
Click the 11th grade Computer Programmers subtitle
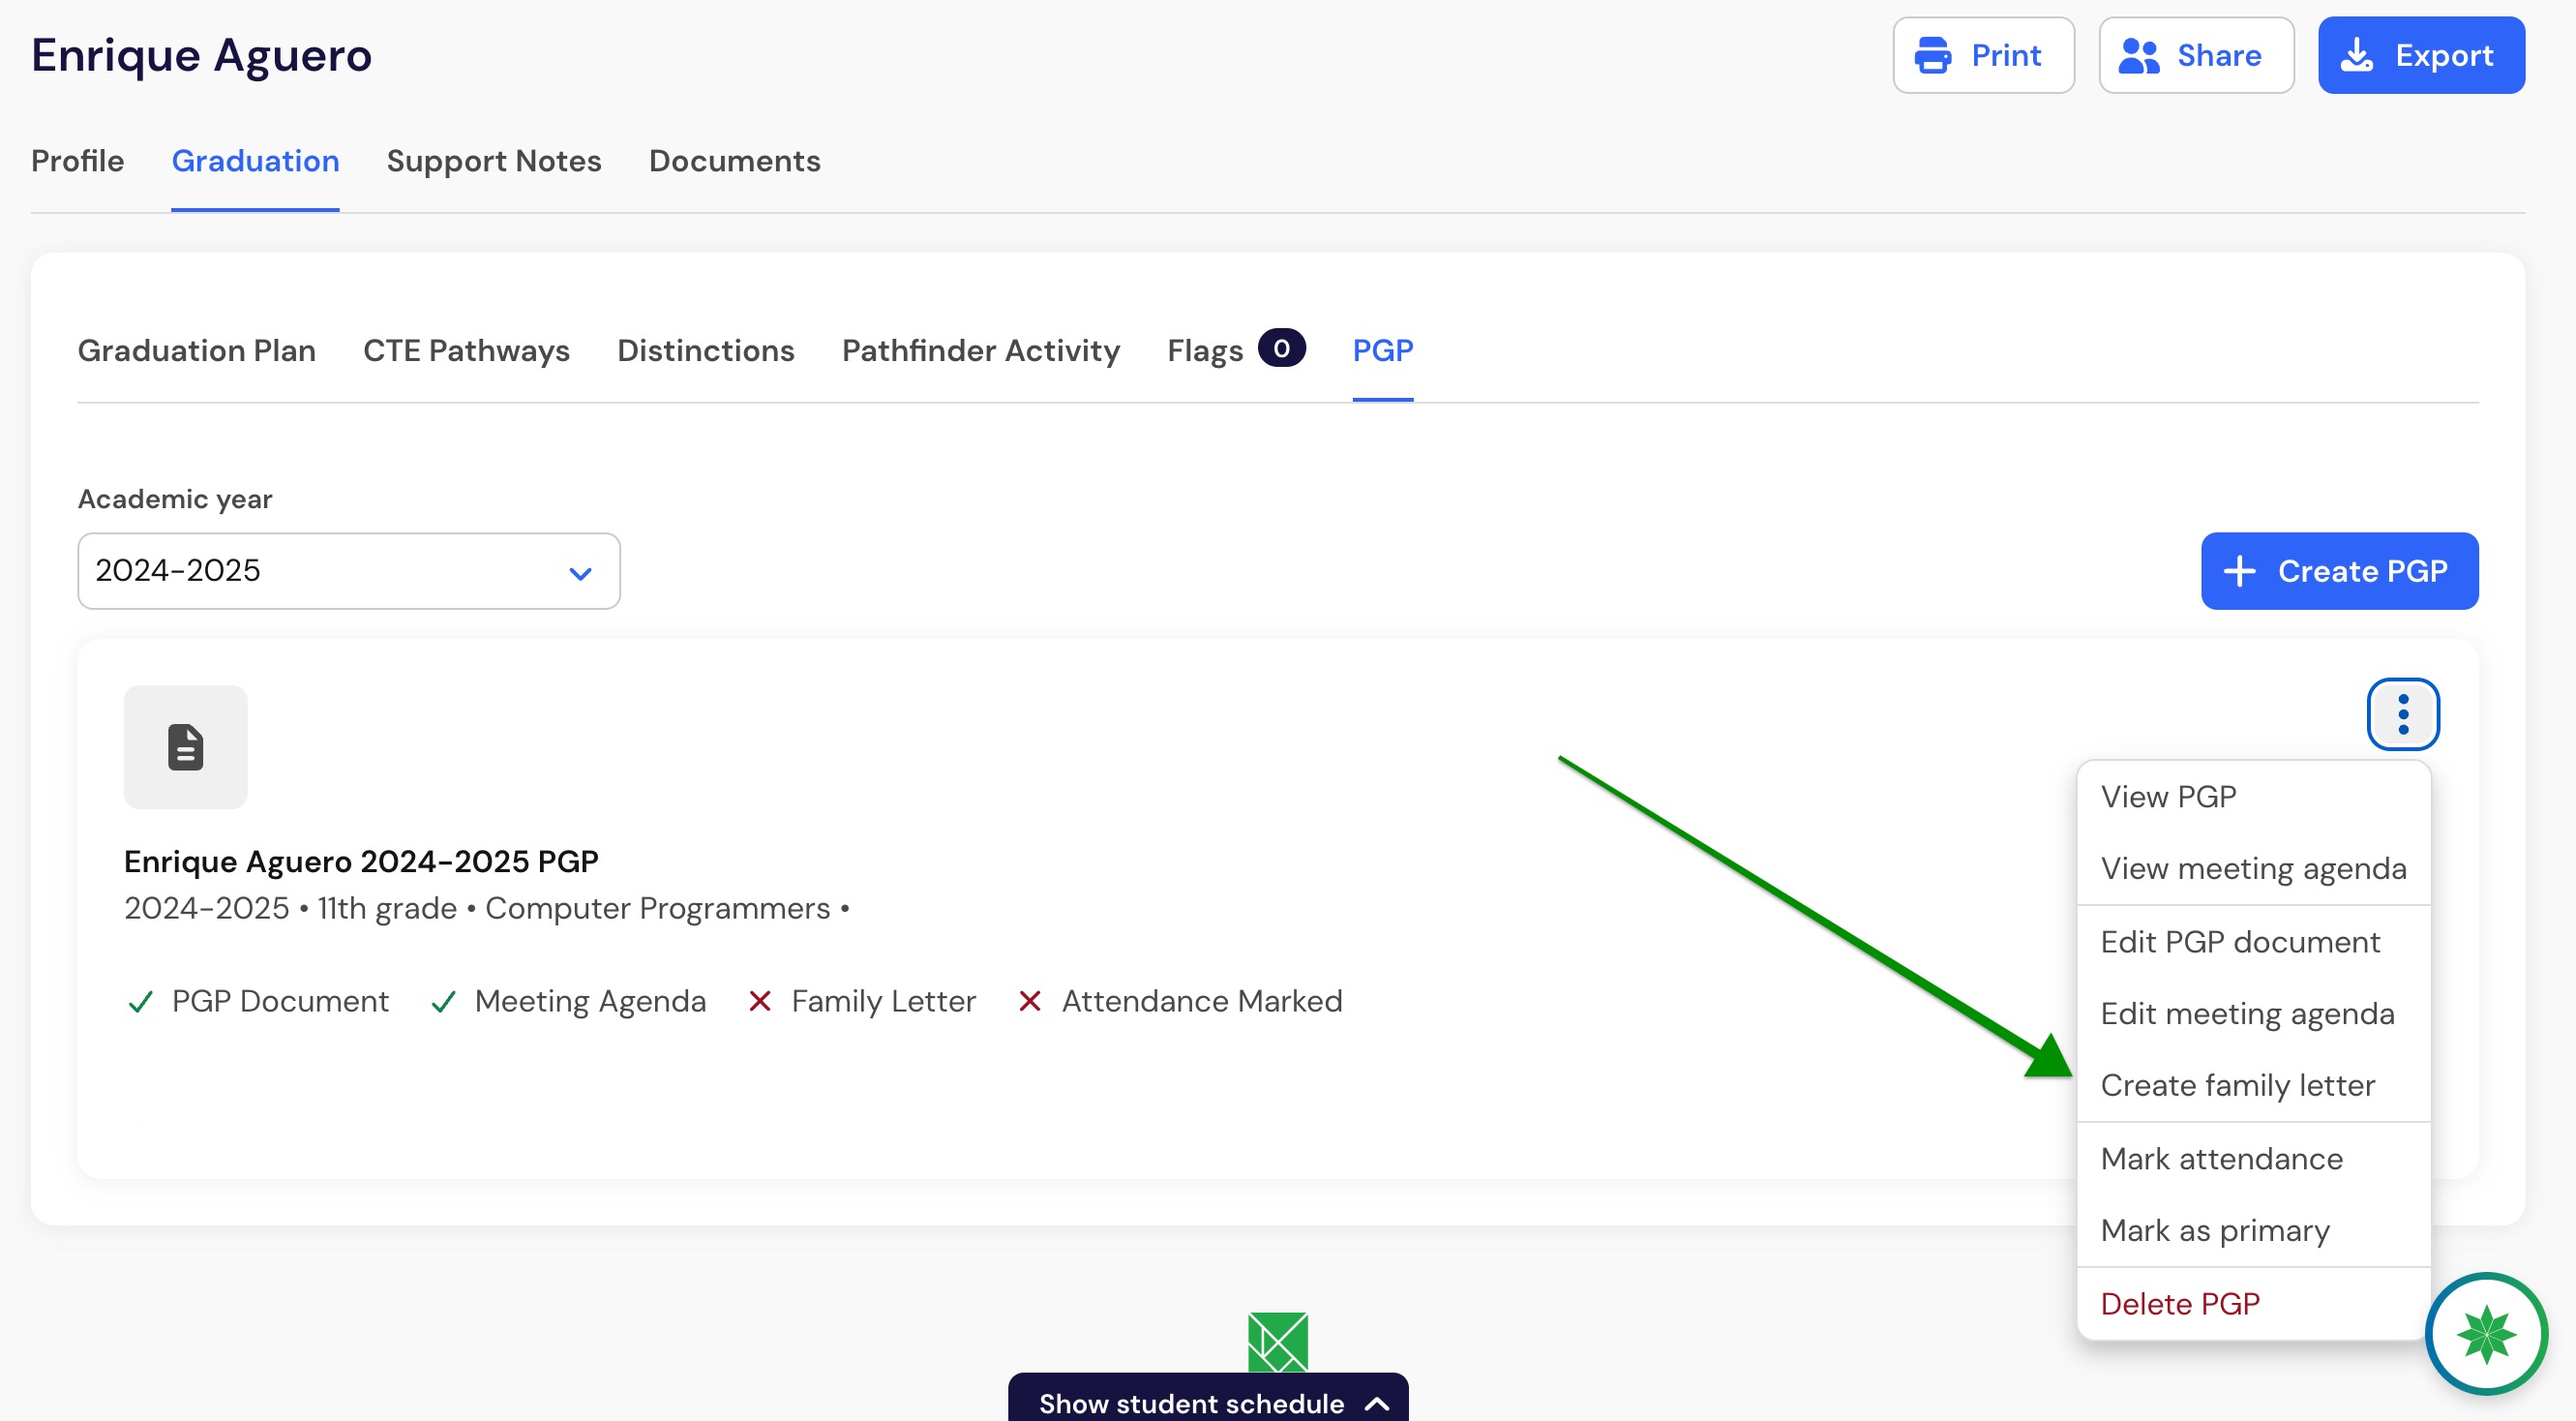(486, 909)
